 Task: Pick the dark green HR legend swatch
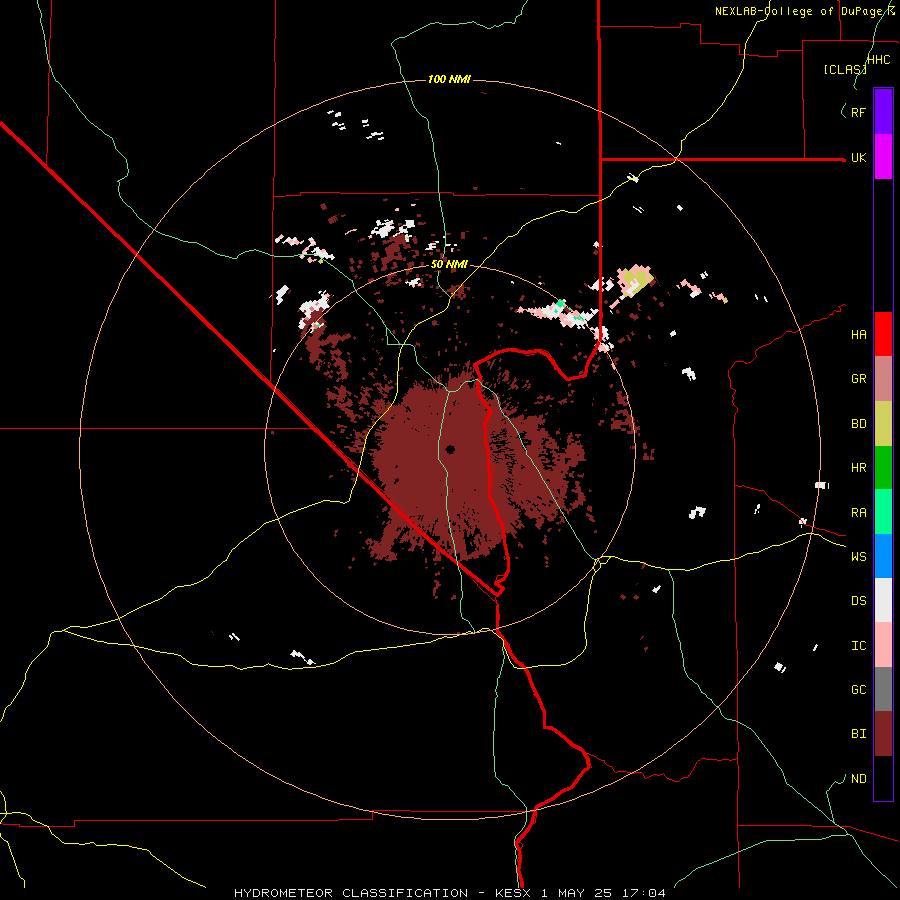click(x=883, y=468)
